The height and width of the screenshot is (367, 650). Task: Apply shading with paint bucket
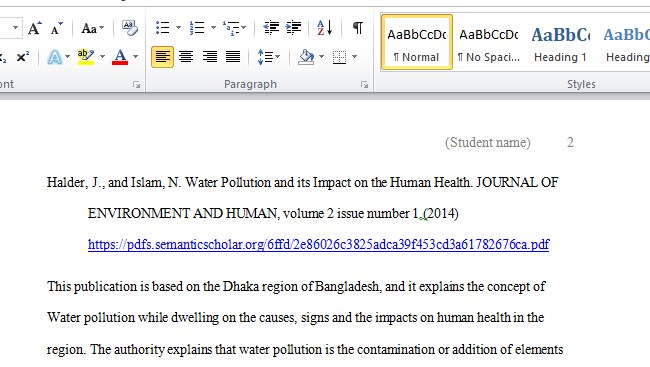pyautogui.click(x=306, y=57)
